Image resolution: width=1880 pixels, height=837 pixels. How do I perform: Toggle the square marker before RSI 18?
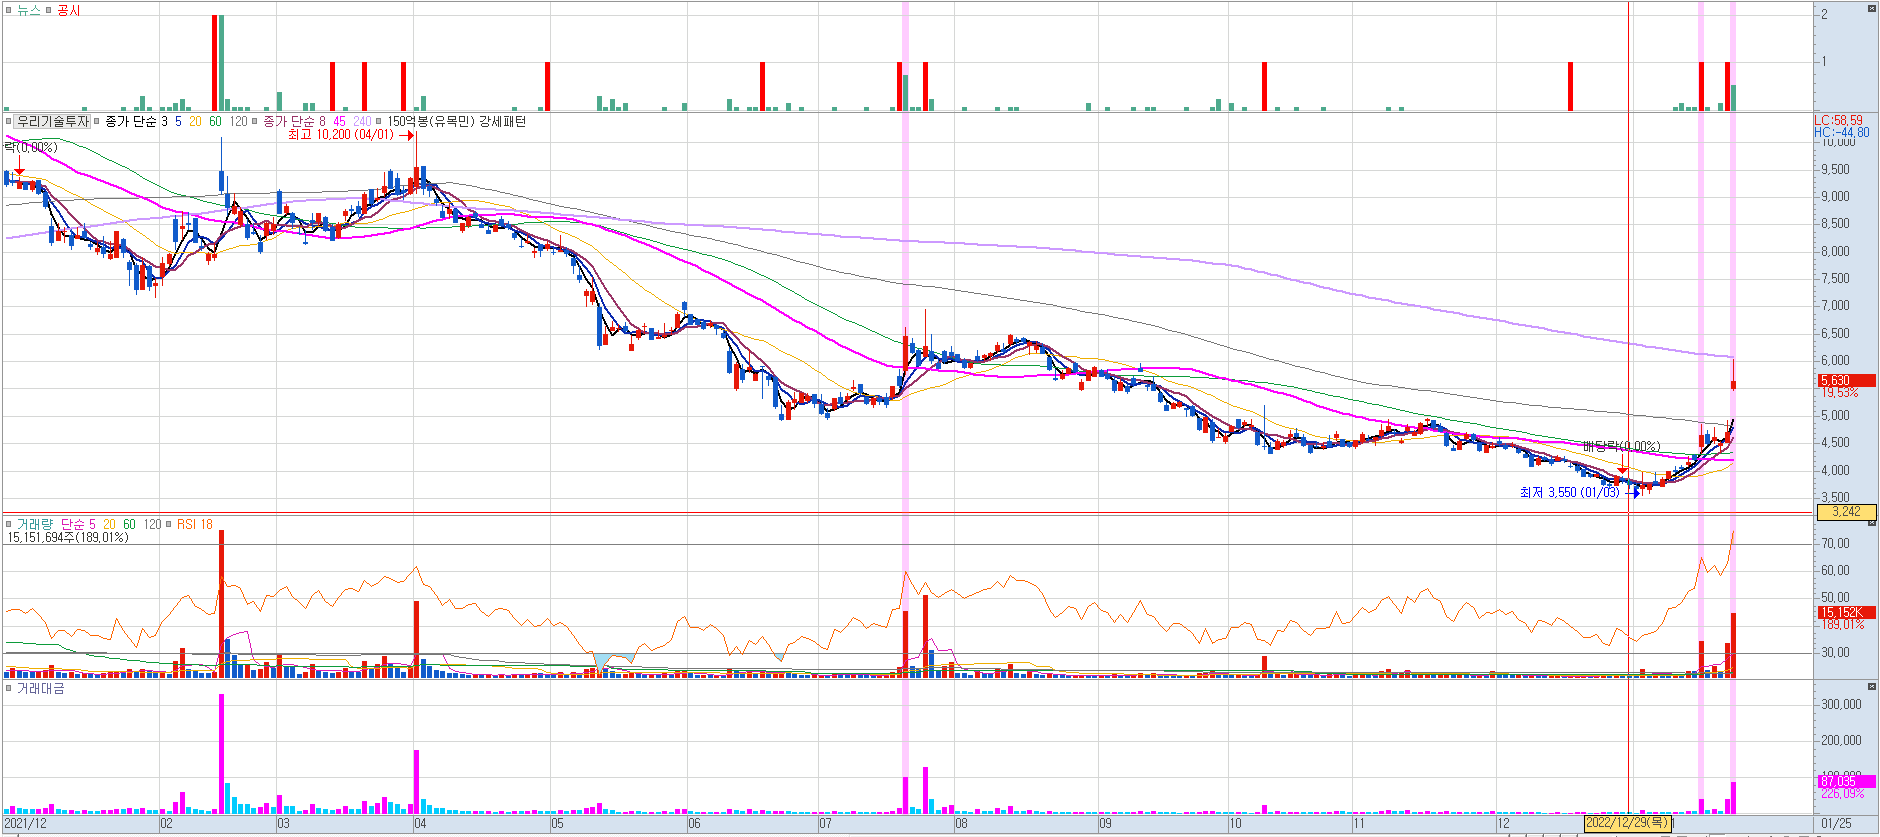click(169, 524)
